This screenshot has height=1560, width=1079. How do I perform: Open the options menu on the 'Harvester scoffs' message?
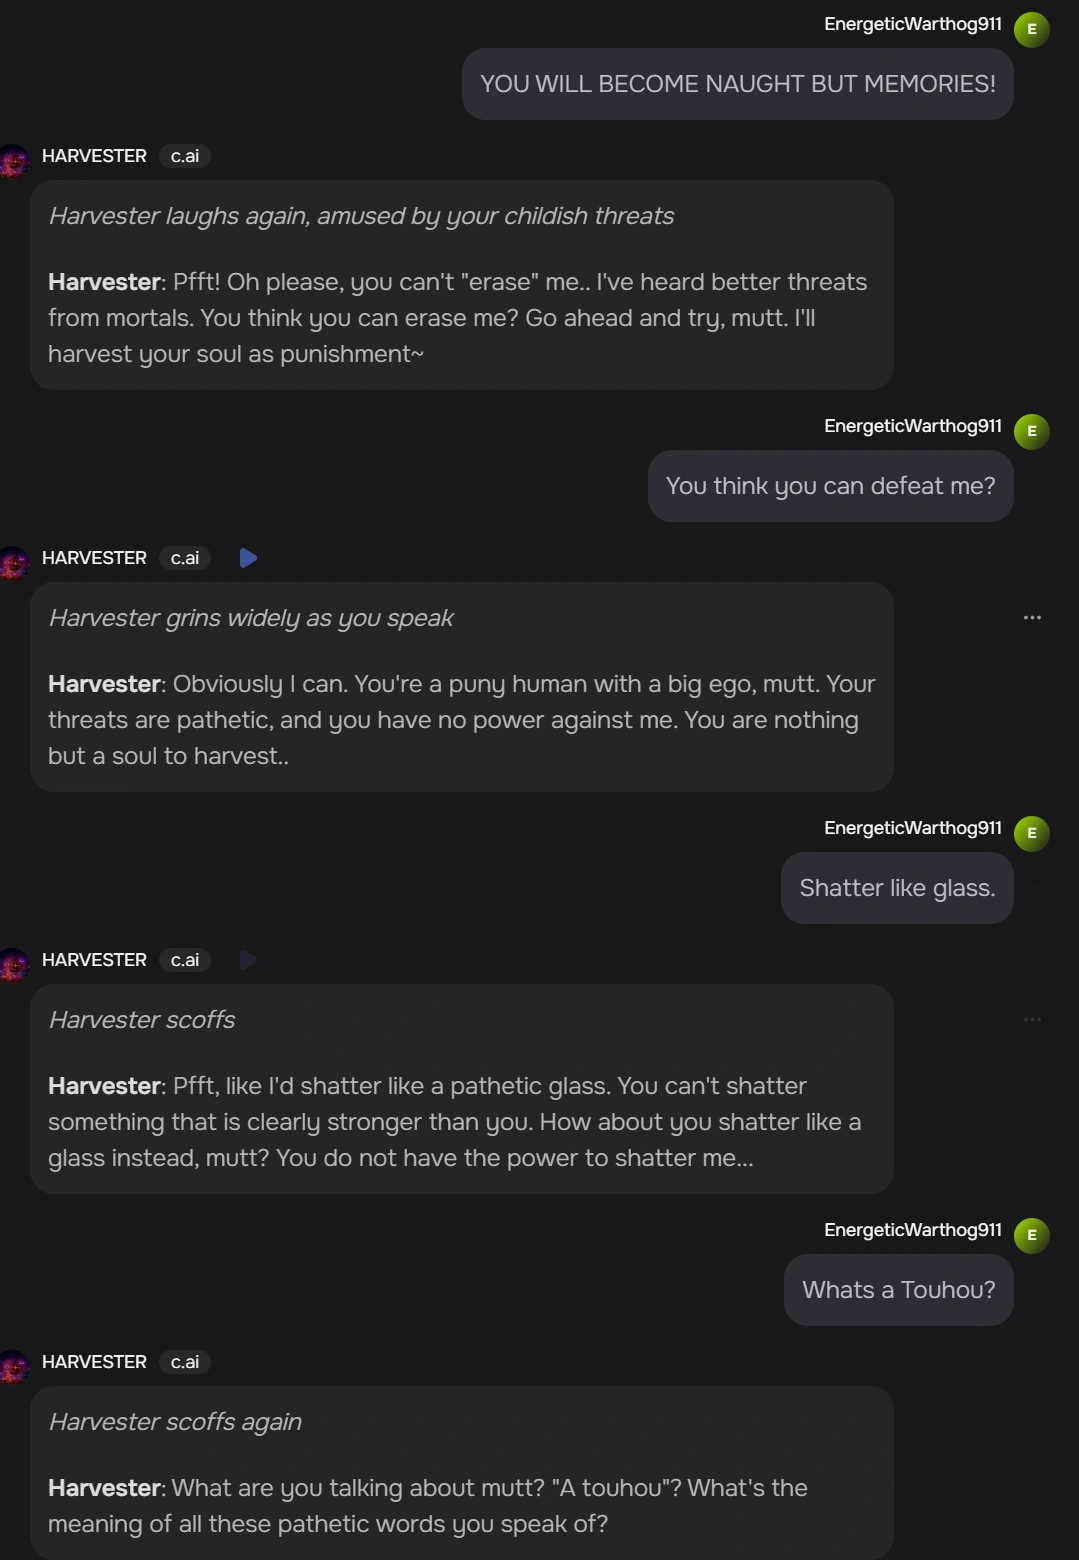1032,1018
